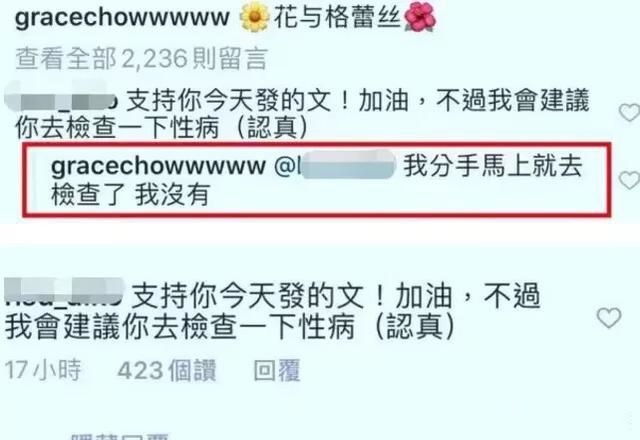Screen dimensions: 640x440
Task: Tap the blurred @mention in the reply
Action: (x=335, y=165)
